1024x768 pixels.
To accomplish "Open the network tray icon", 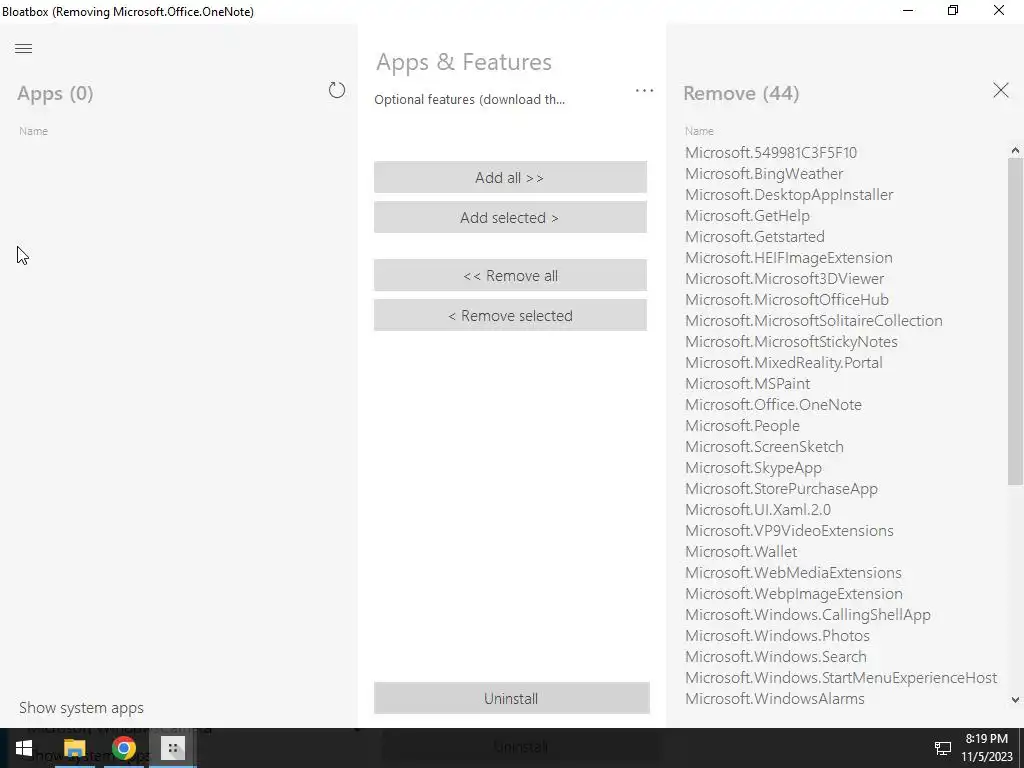I will click(x=942, y=748).
